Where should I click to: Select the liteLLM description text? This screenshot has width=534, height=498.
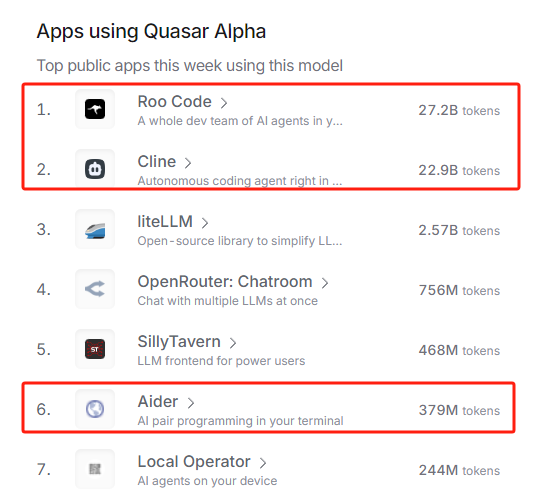pyautogui.click(x=240, y=241)
